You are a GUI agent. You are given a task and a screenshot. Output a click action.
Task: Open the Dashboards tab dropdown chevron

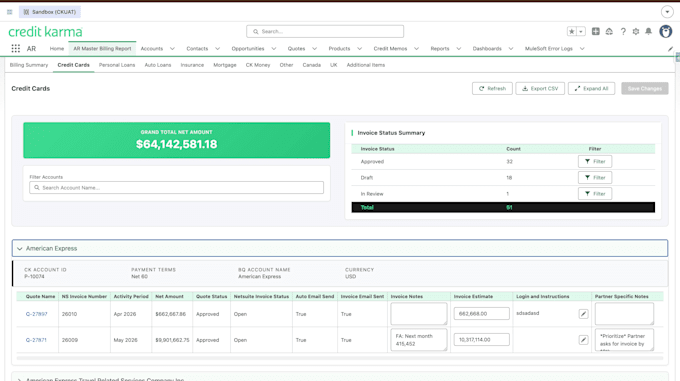(511, 49)
